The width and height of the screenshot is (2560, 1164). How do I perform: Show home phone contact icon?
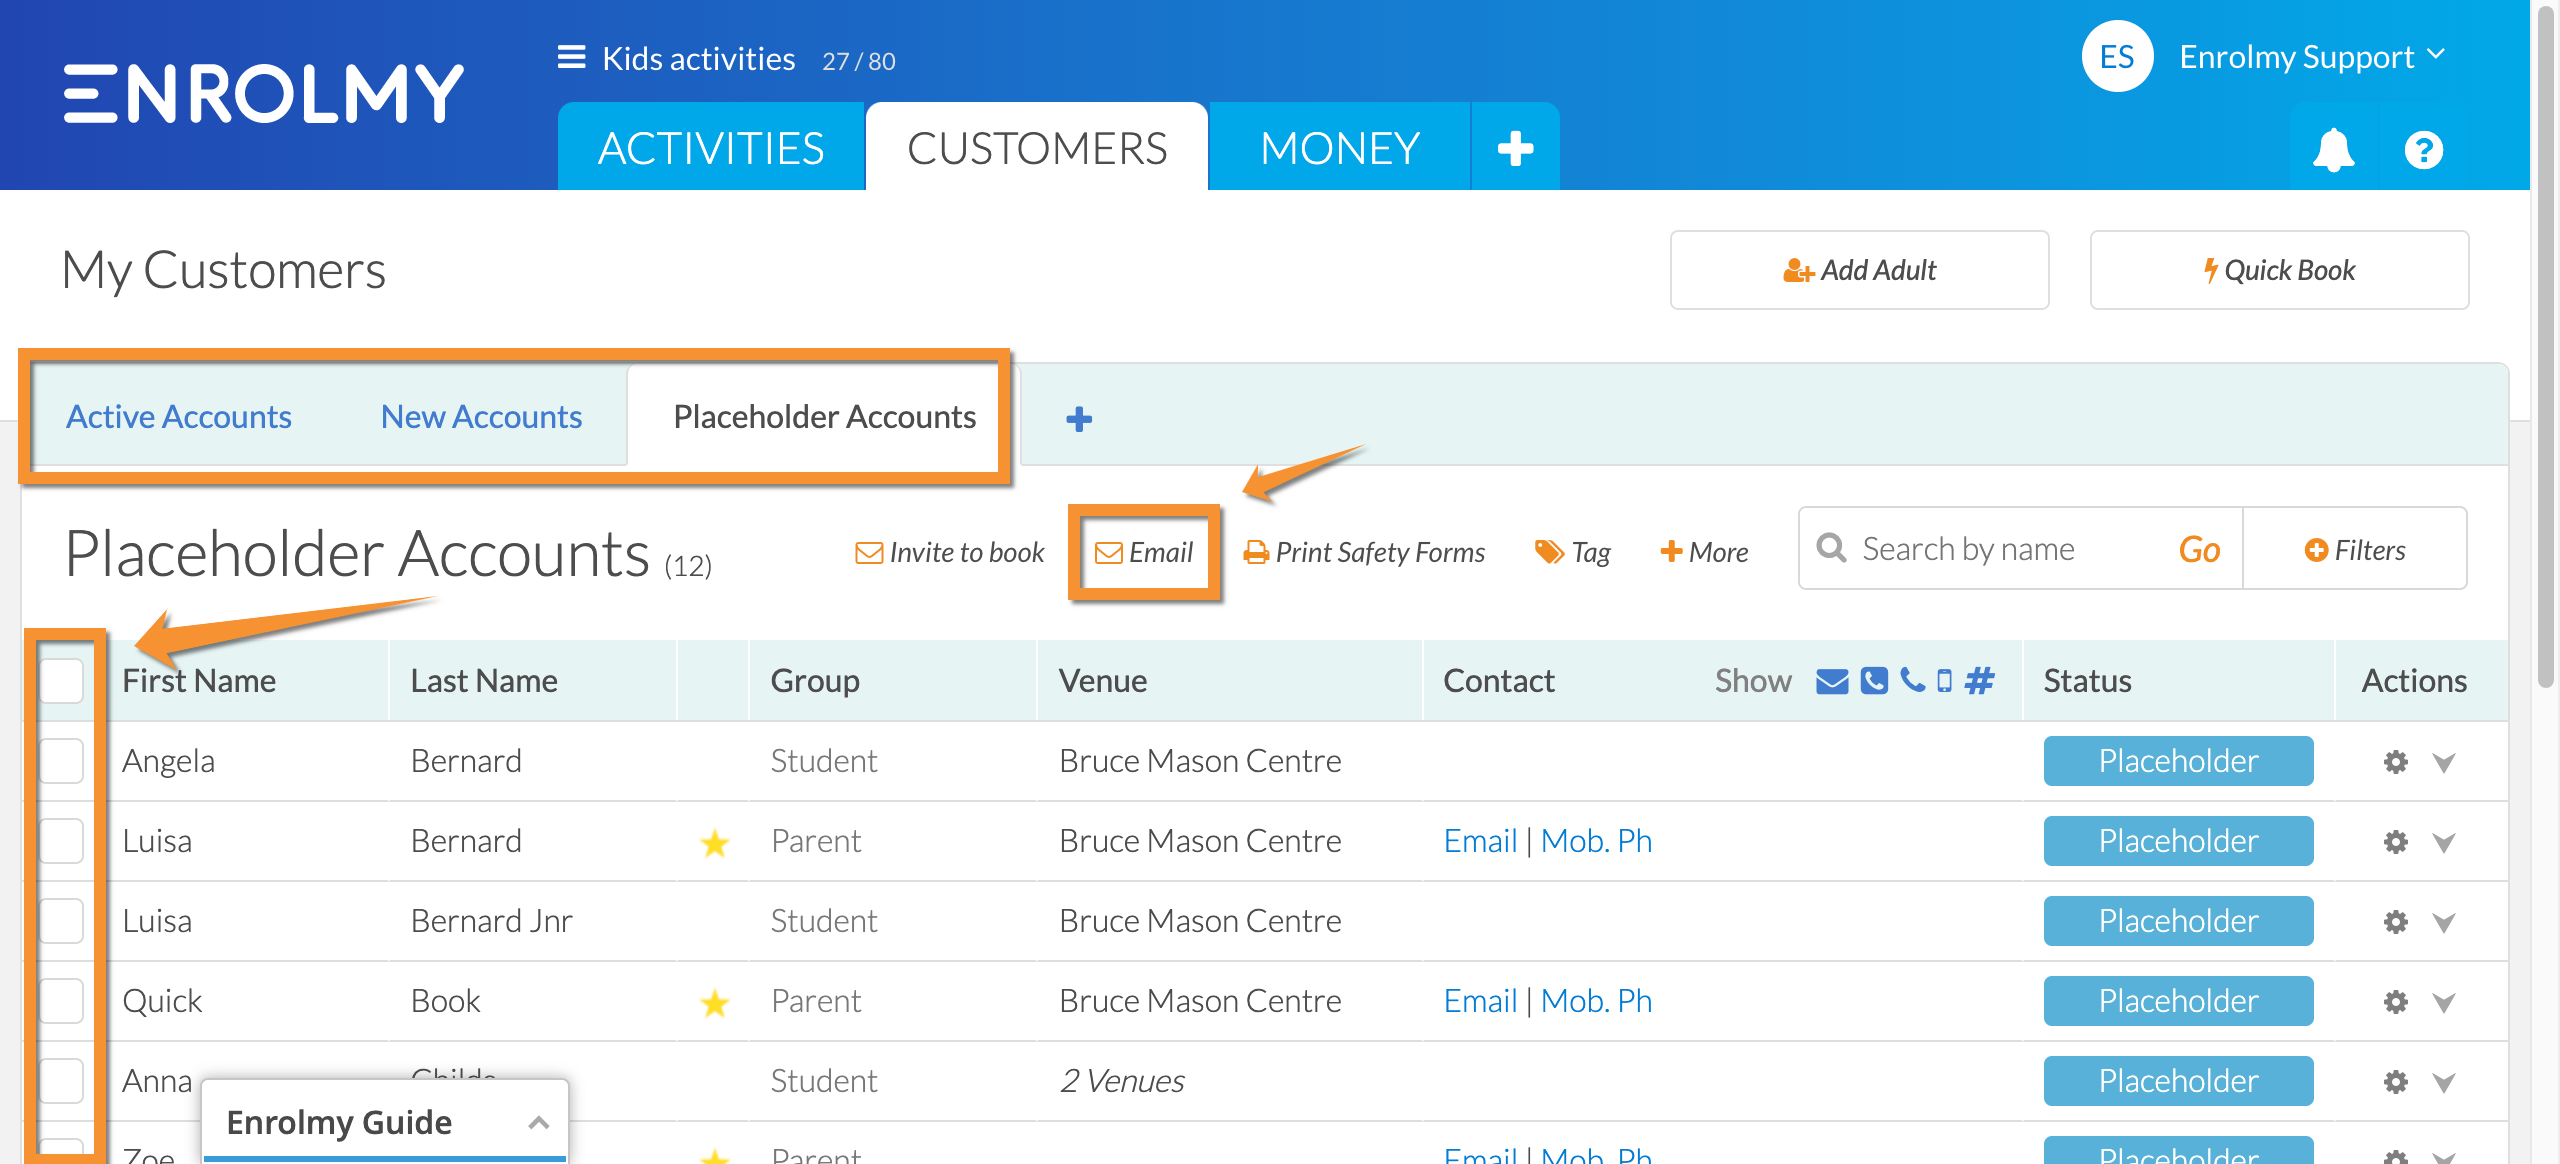1874,681
